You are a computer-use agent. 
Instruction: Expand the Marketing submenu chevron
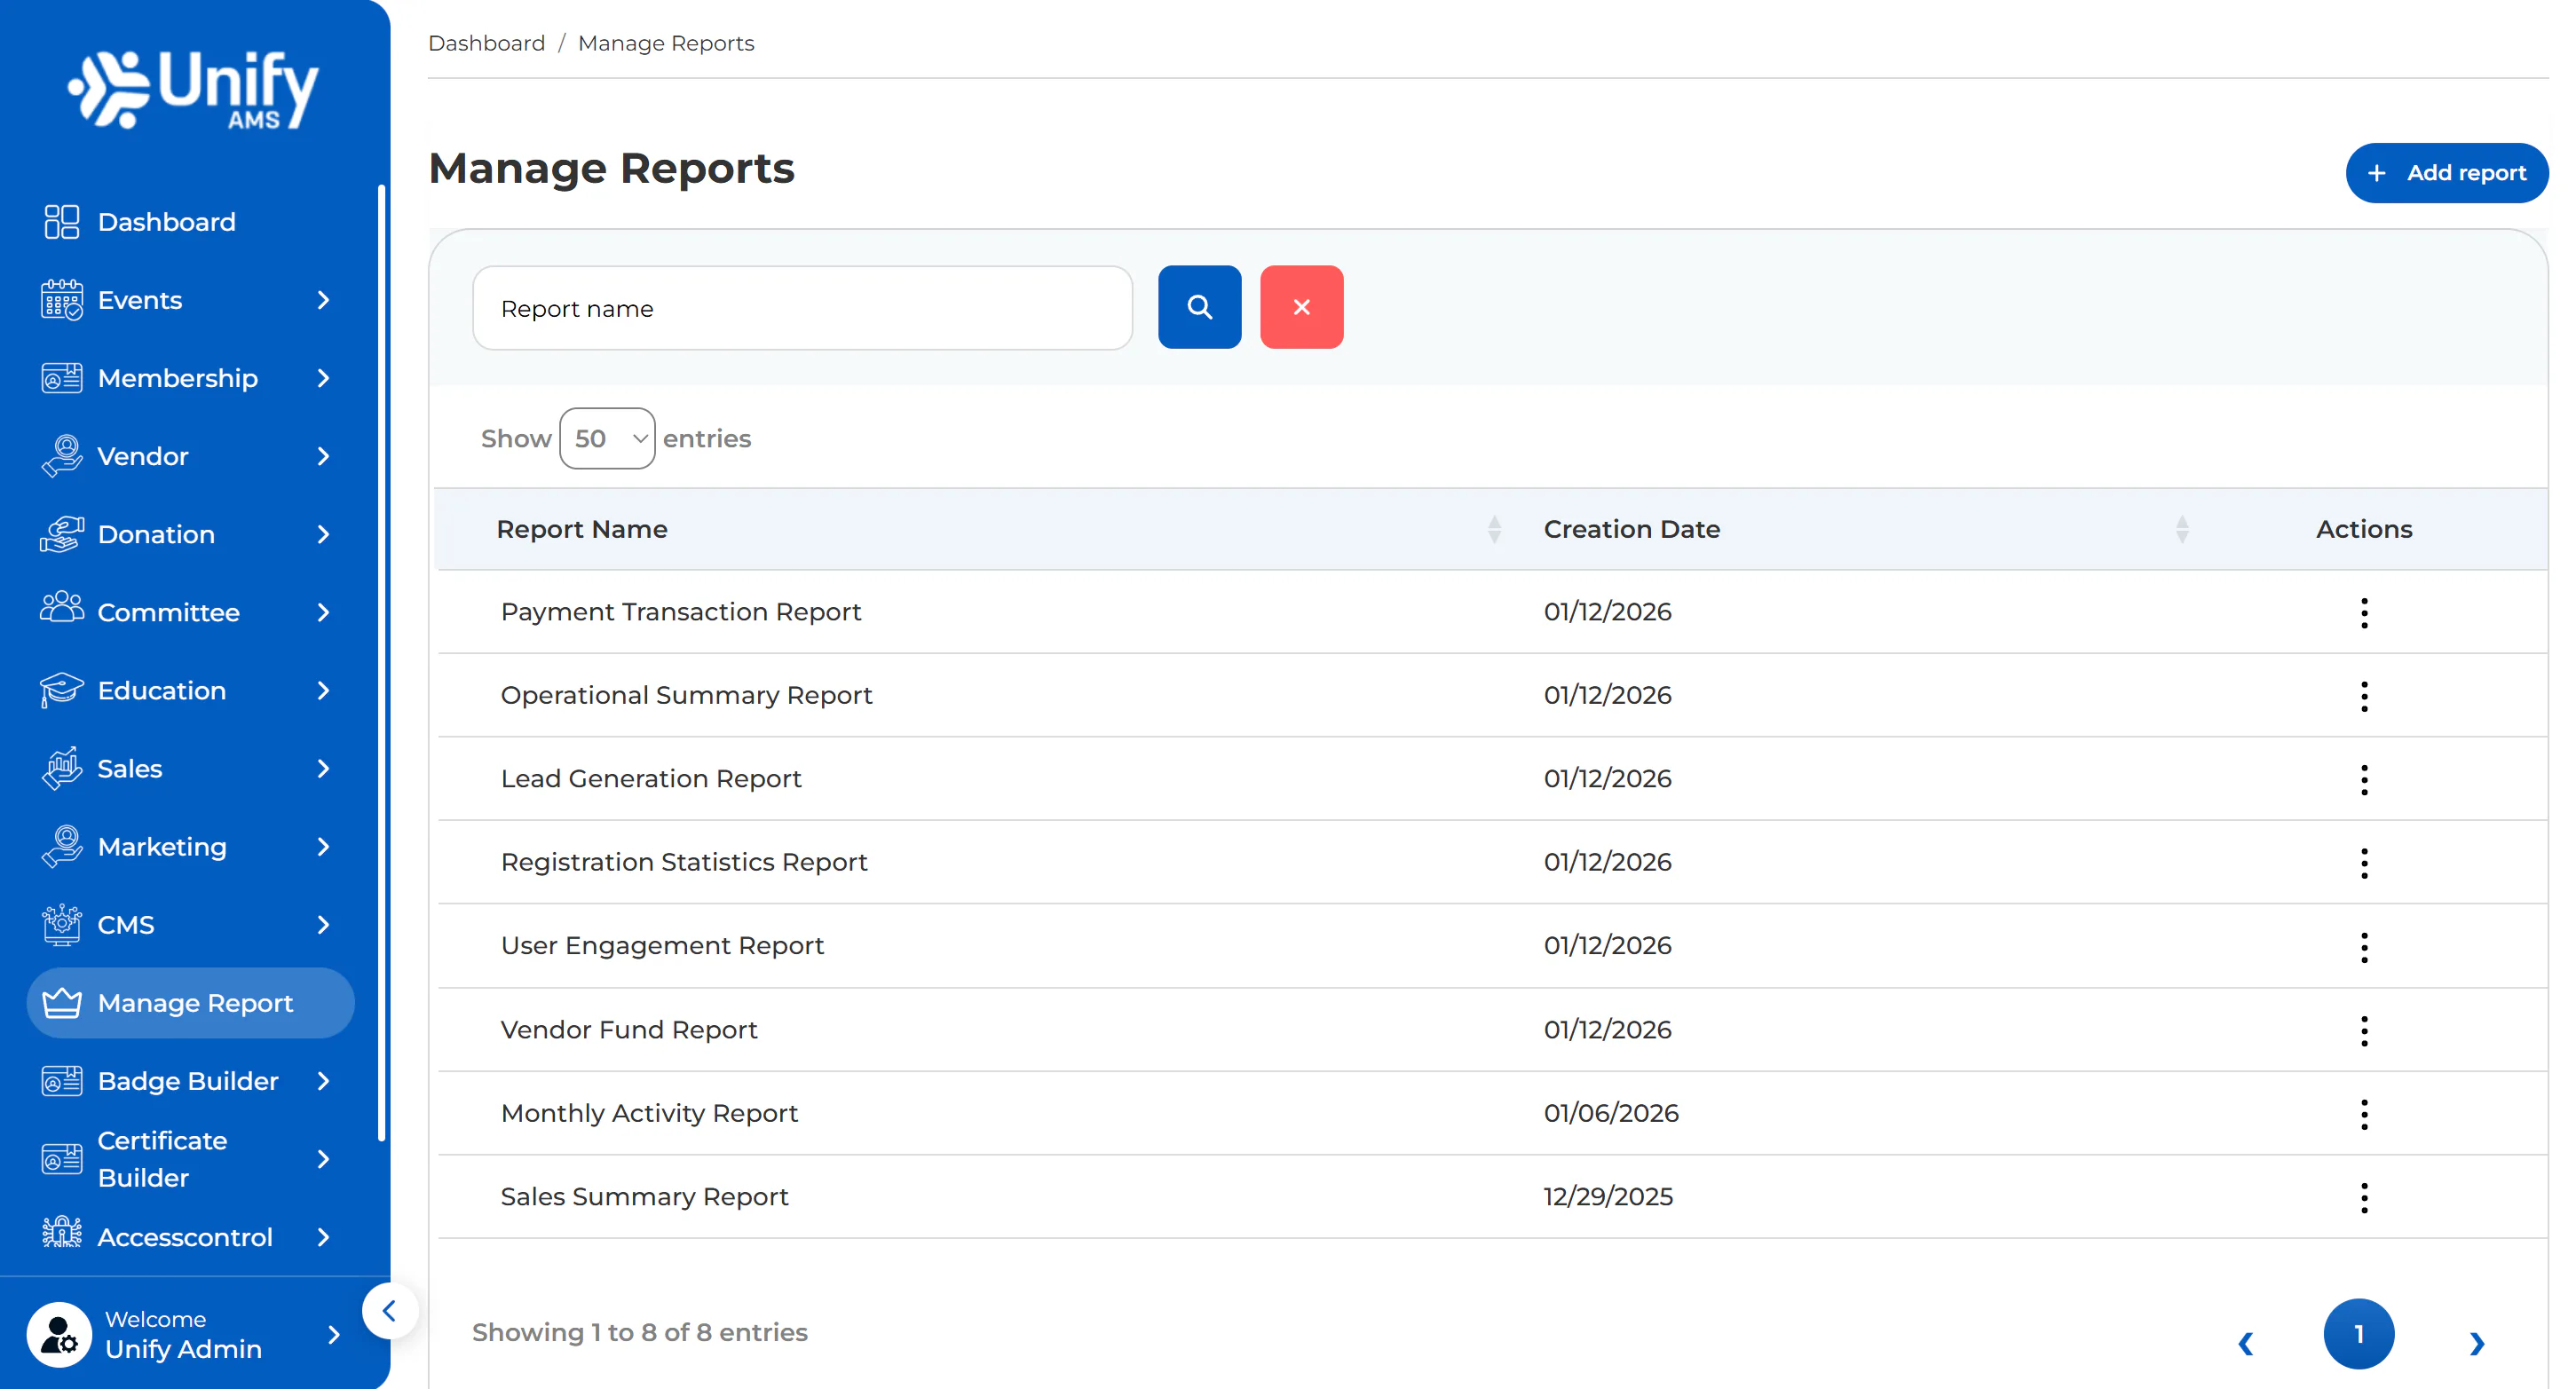(323, 846)
